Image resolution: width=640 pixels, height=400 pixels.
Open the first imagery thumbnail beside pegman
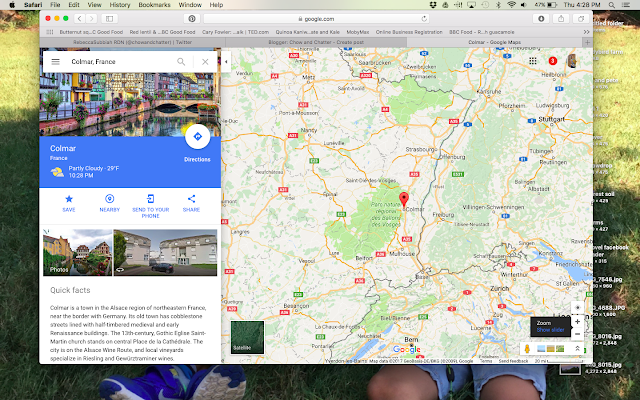(x=541, y=349)
